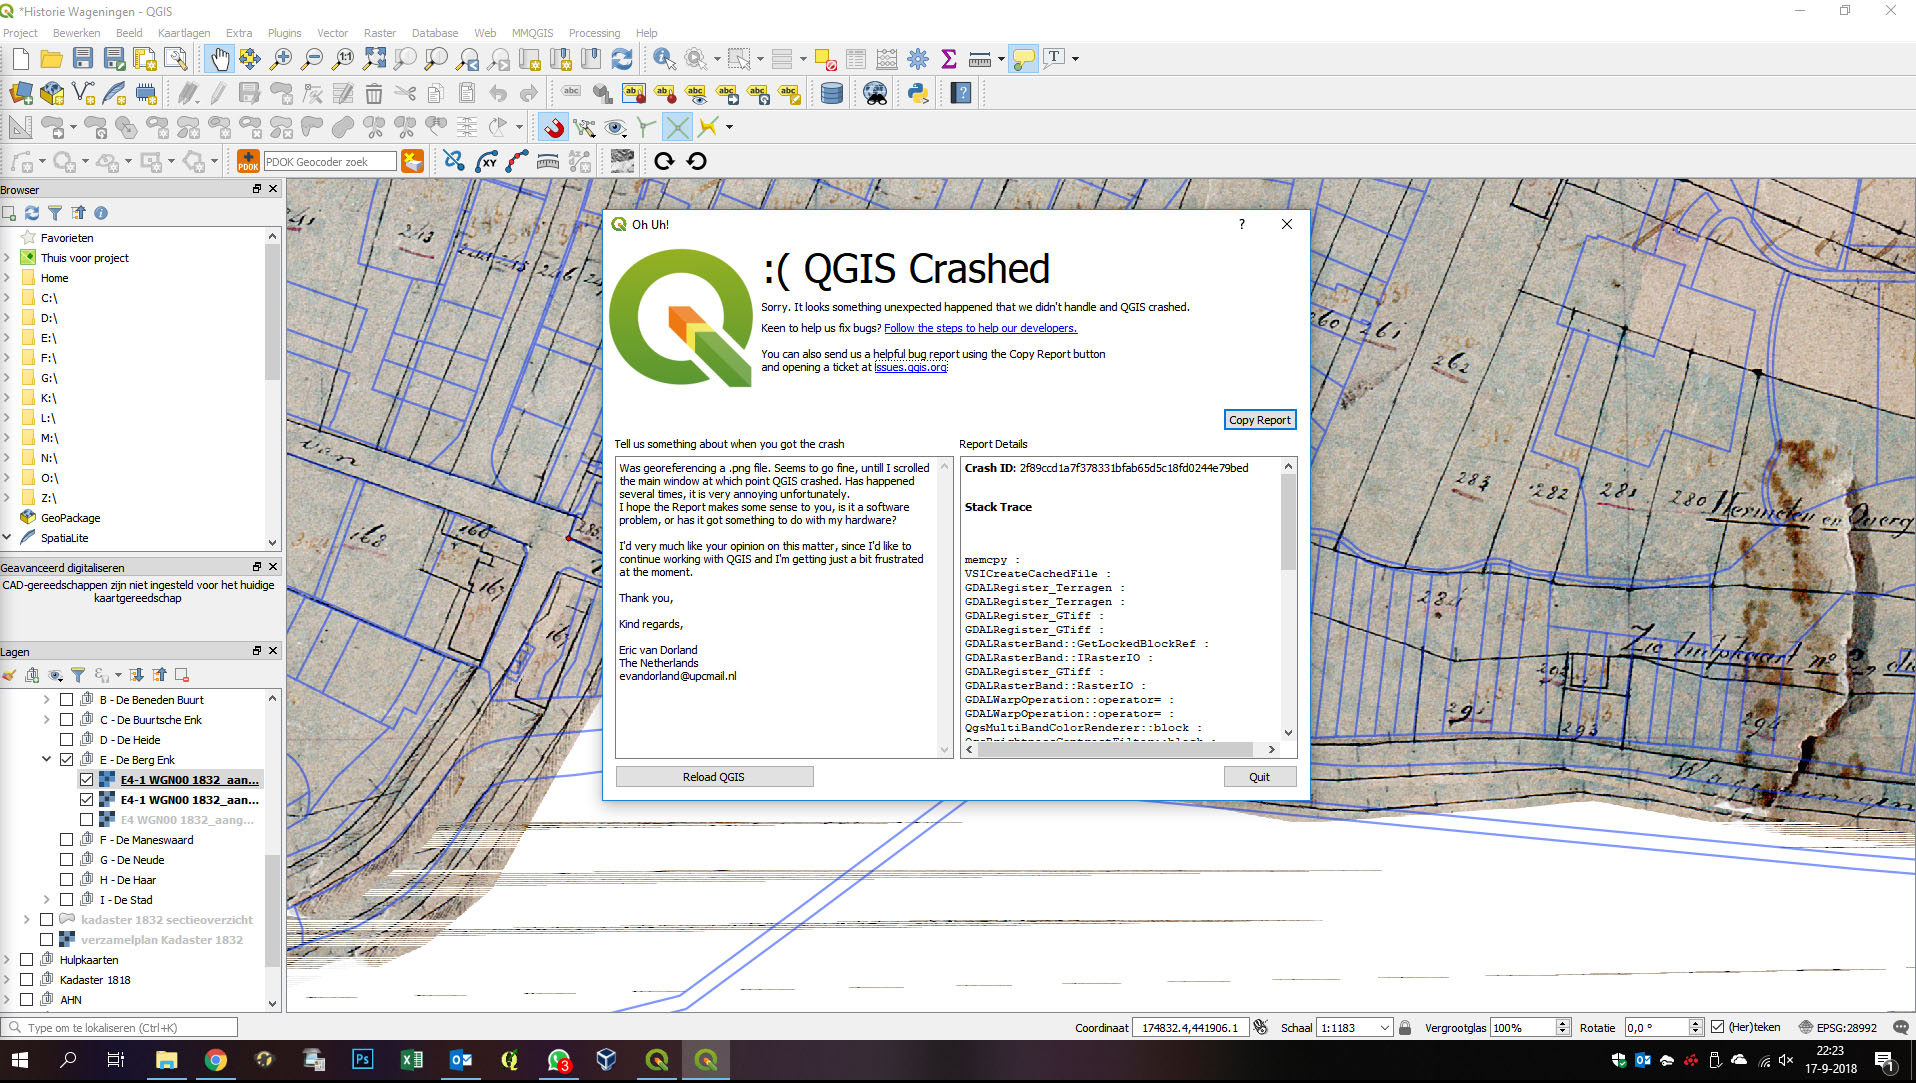Click the Open Project folder icon
Screen dimensions: 1916x1083
(x=52, y=59)
